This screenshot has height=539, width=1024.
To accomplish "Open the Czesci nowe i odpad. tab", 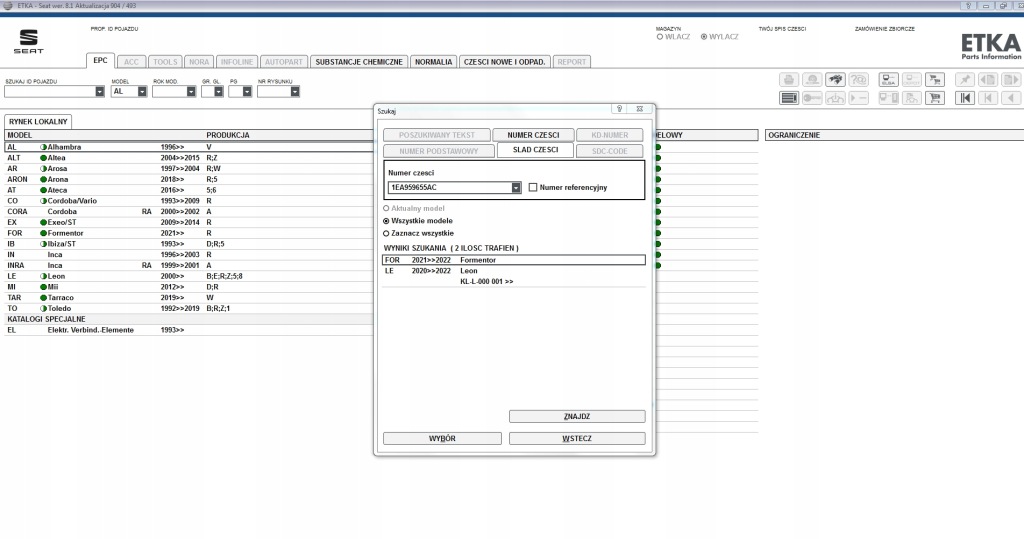I will [x=504, y=62].
